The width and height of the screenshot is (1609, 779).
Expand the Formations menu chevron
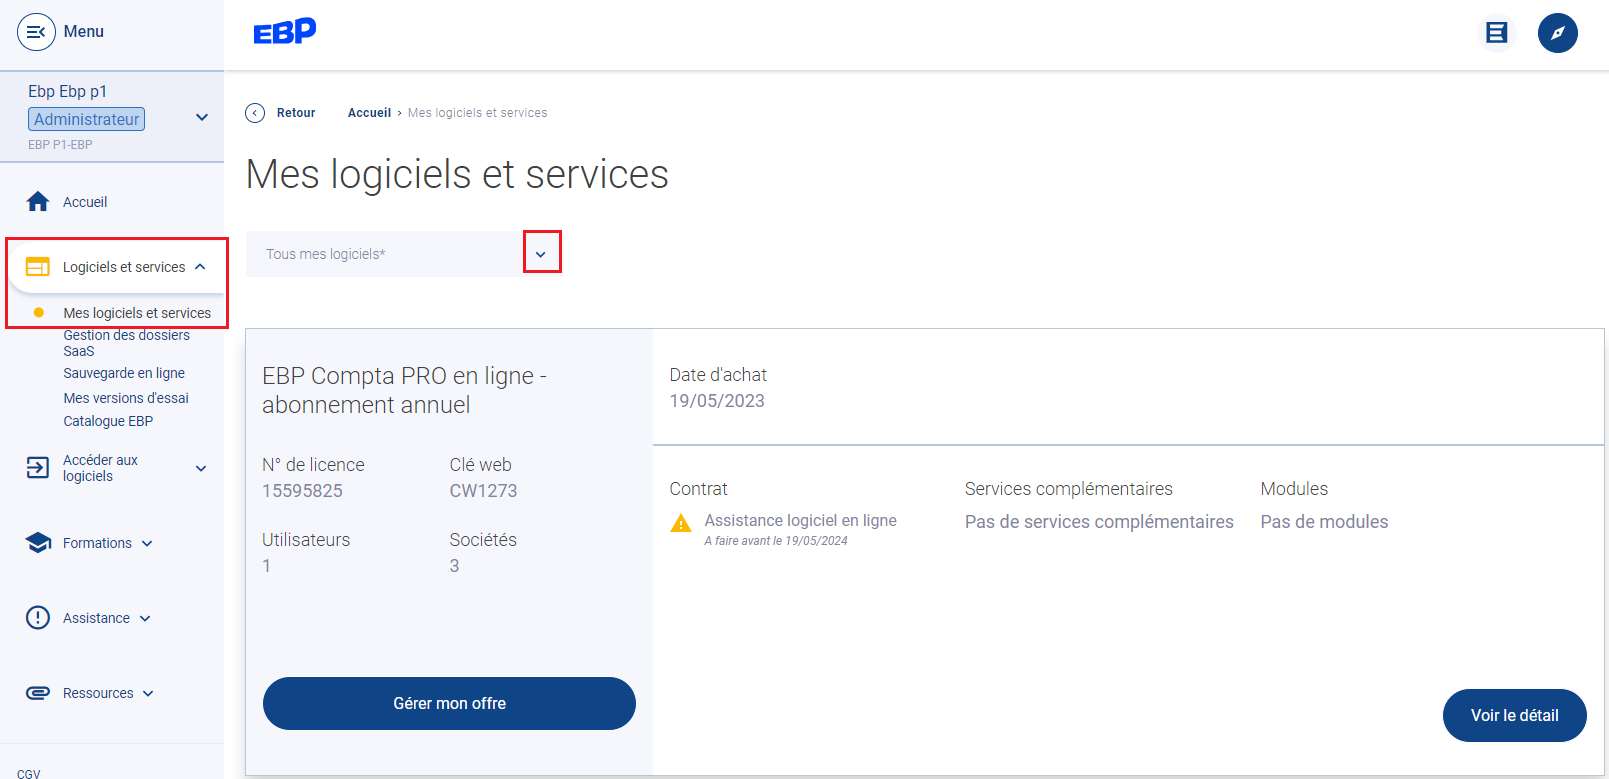point(147,544)
